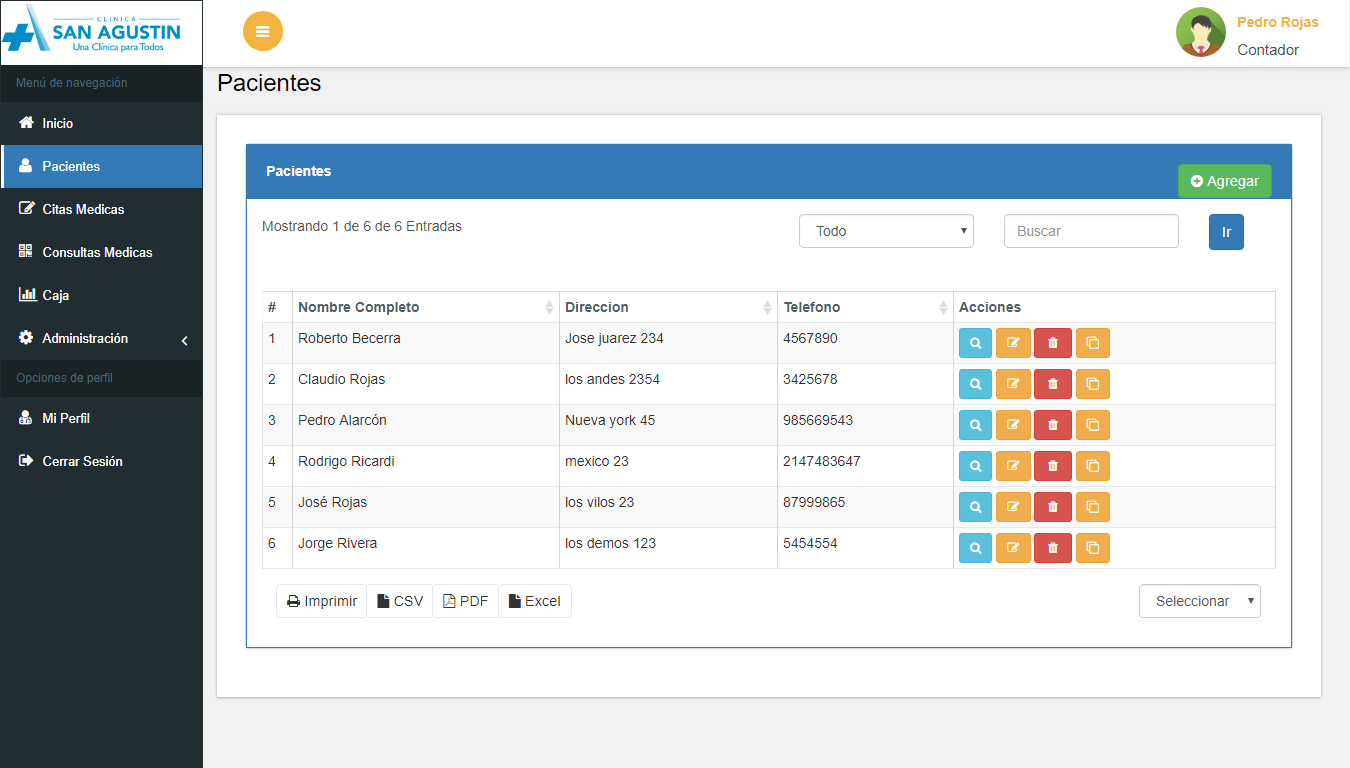The image size is (1350, 768).
Task: Export the table with PDF button
Action: (x=465, y=601)
